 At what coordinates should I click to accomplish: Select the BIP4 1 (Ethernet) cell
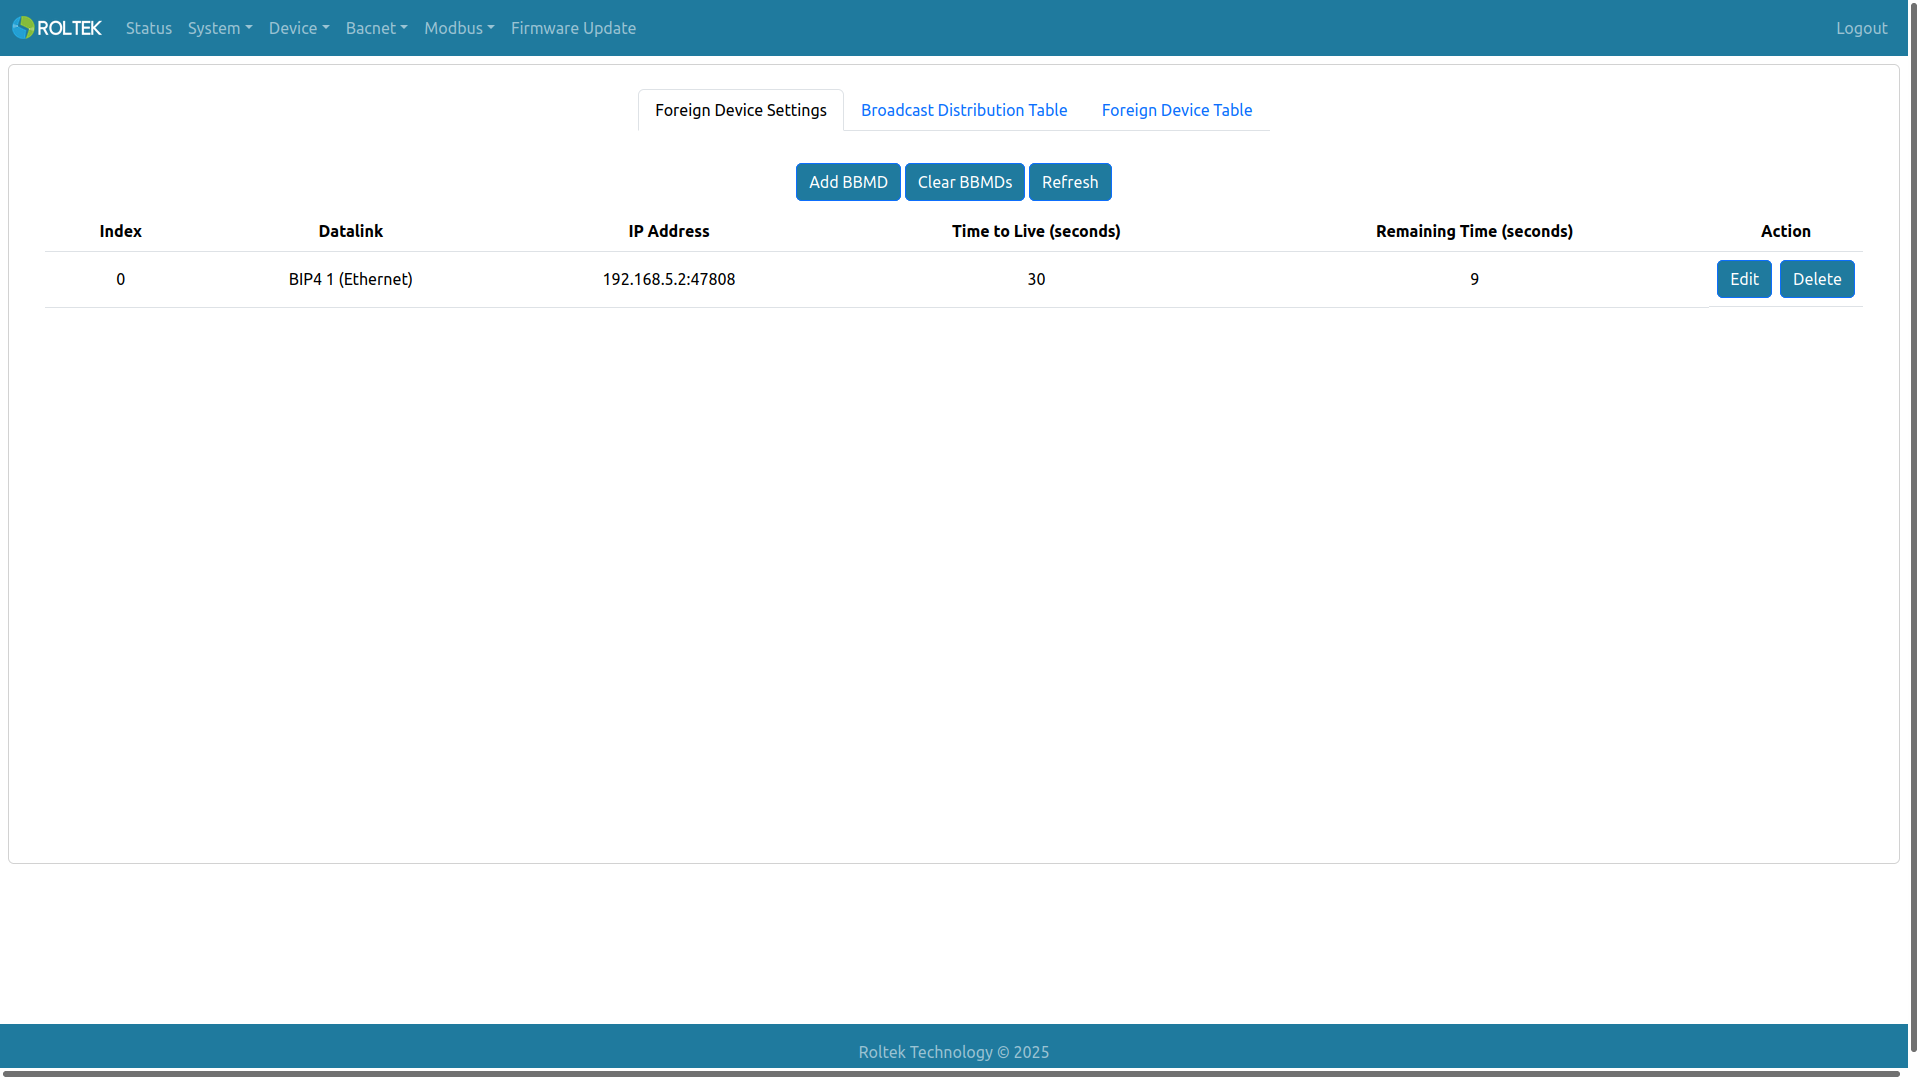(x=351, y=279)
